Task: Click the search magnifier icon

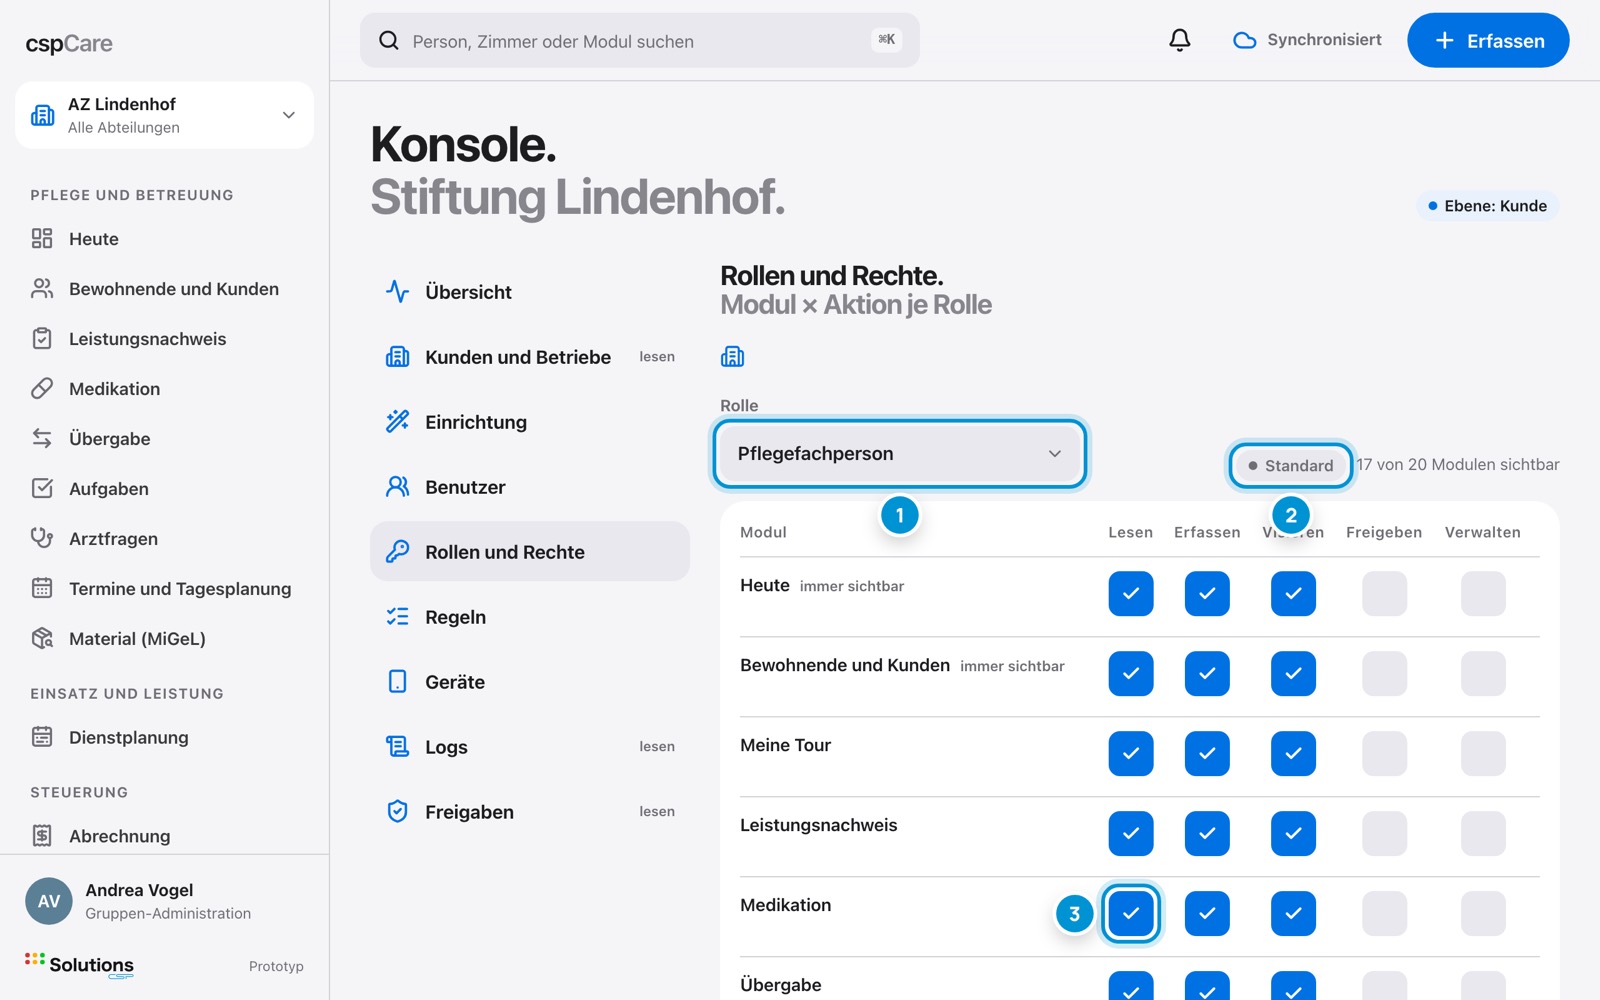Action: coord(389,40)
